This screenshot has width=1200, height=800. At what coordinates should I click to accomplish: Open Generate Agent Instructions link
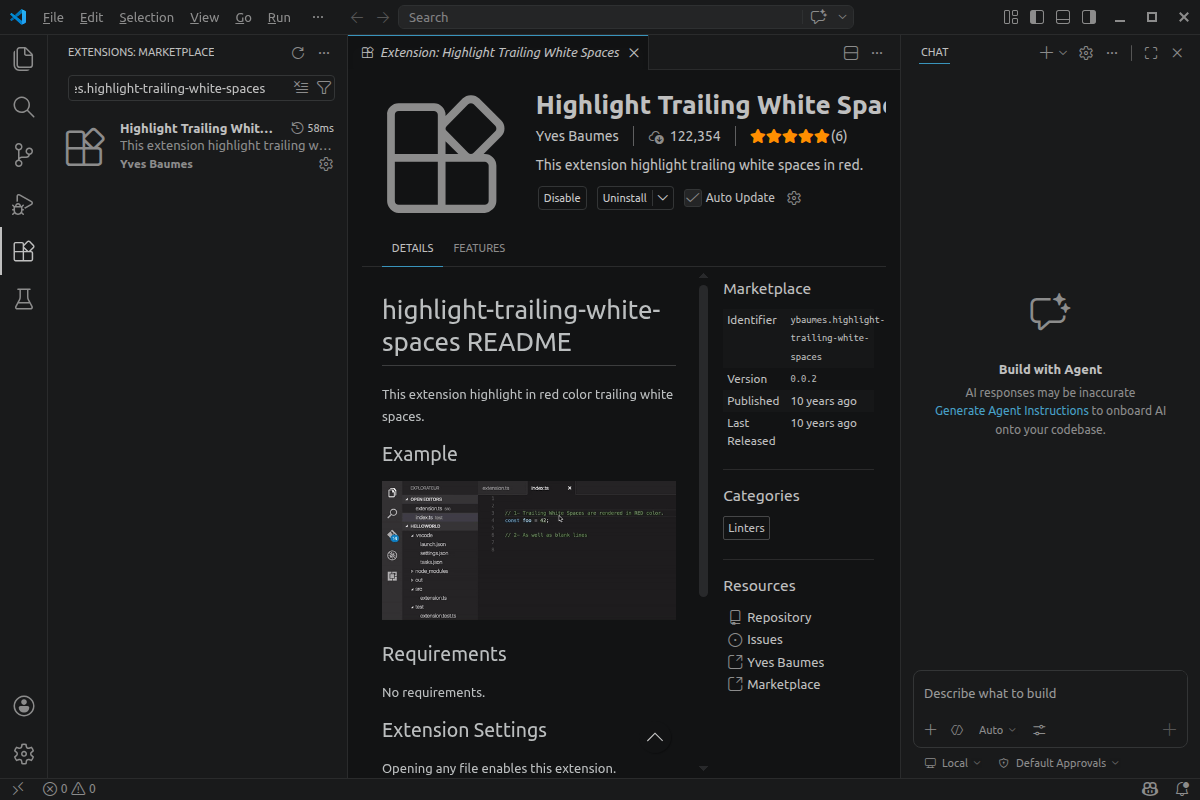[x=1011, y=411]
